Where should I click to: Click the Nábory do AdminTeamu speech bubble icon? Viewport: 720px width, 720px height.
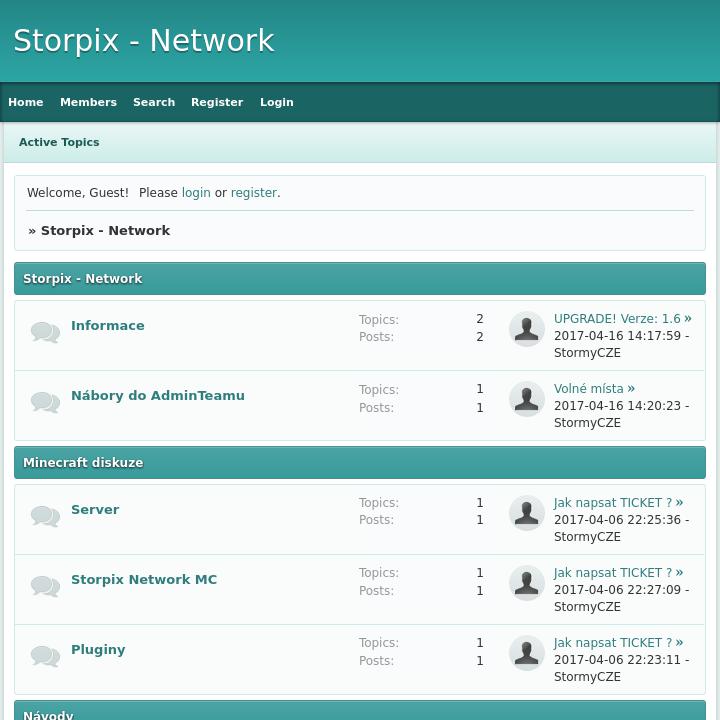[x=45, y=402]
